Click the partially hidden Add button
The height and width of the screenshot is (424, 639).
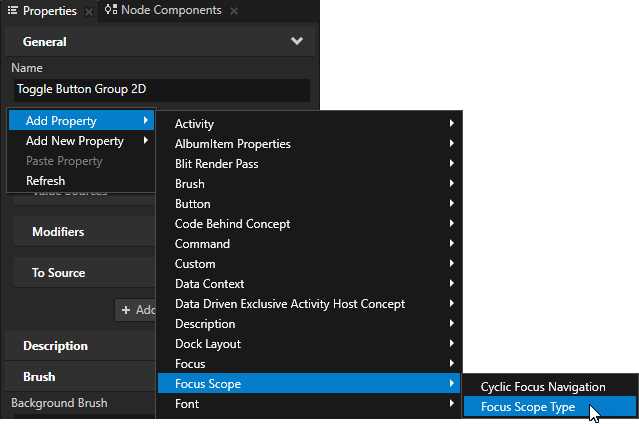135,310
